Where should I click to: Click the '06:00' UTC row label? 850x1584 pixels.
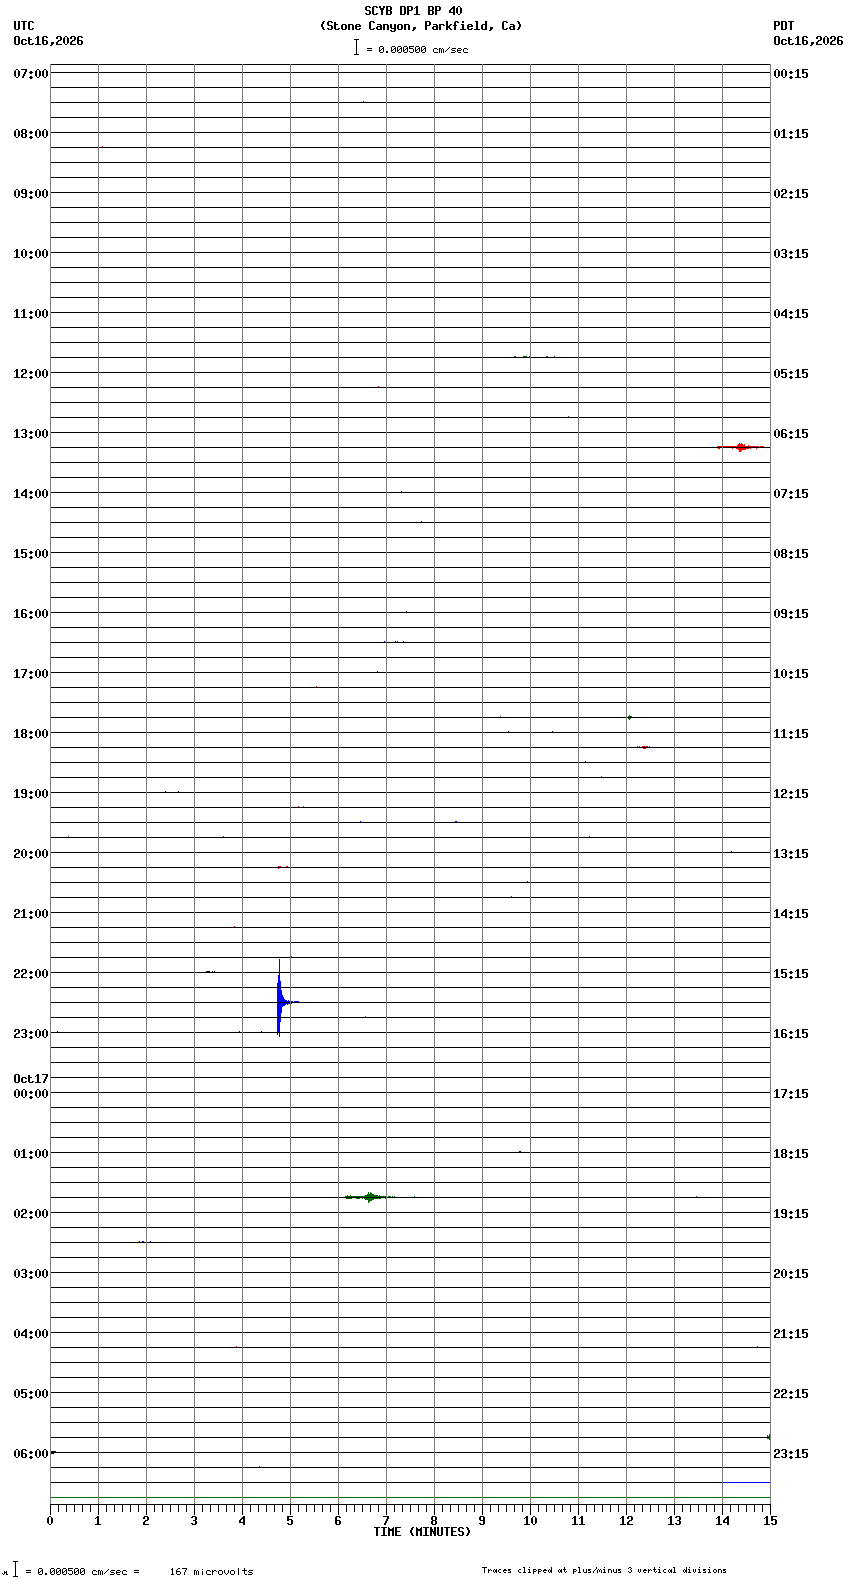[30, 1454]
